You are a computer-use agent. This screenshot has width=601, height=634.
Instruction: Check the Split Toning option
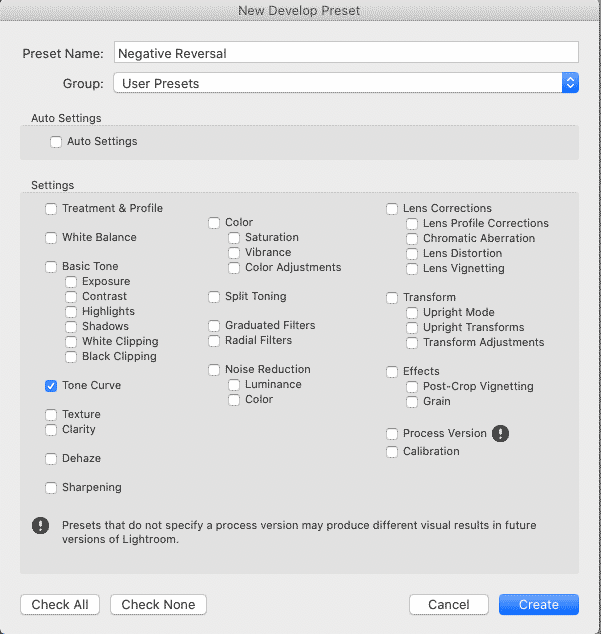pos(214,297)
